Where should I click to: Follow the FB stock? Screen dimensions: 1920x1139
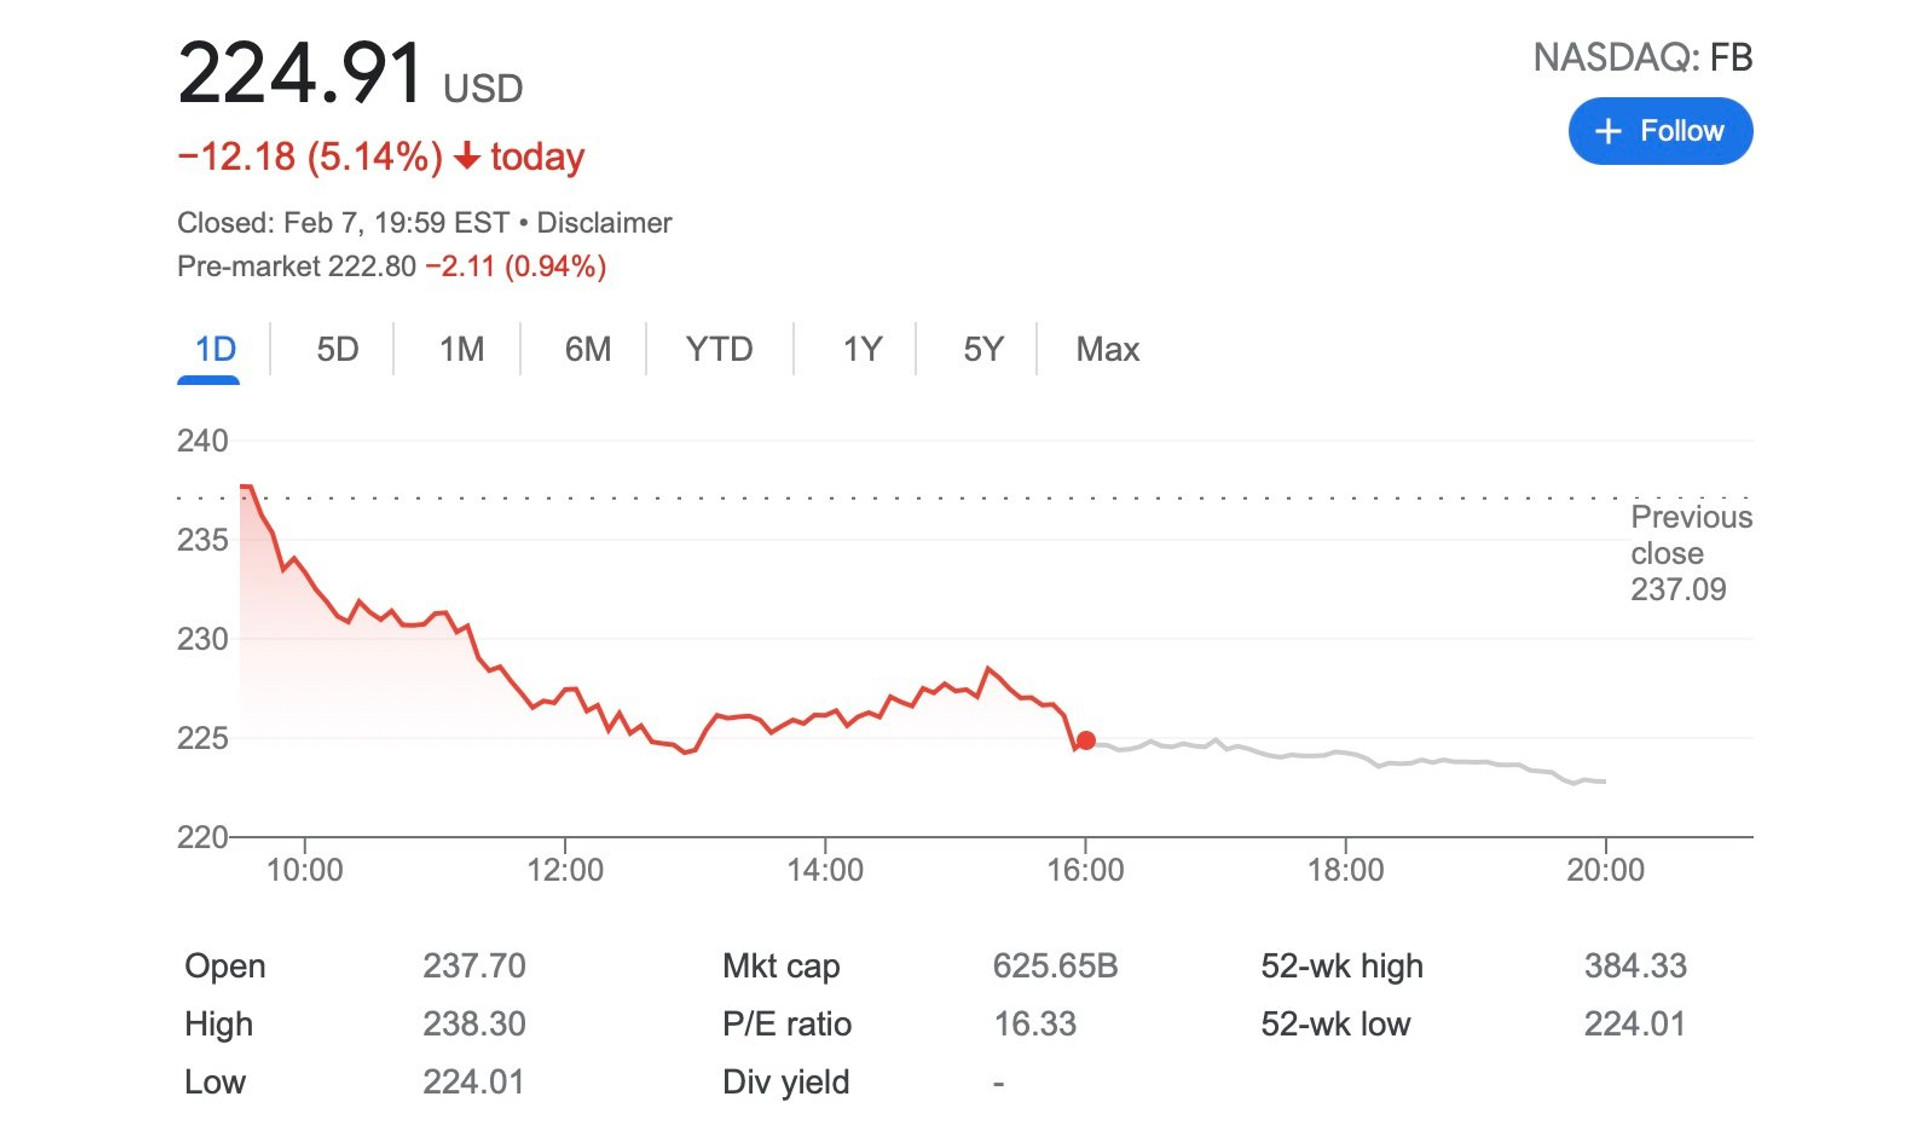pyautogui.click(x=1660, y=131)
